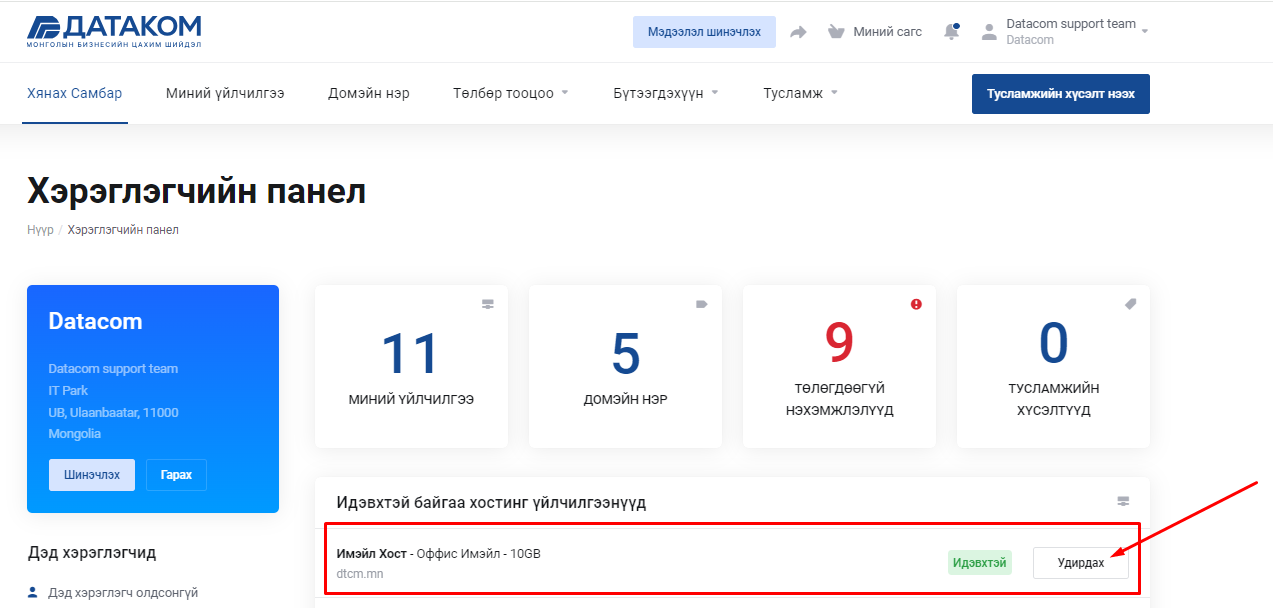Click the dtcm.mn domain text
Viewport: 1273px width, 608px height.
coord(360,574)
